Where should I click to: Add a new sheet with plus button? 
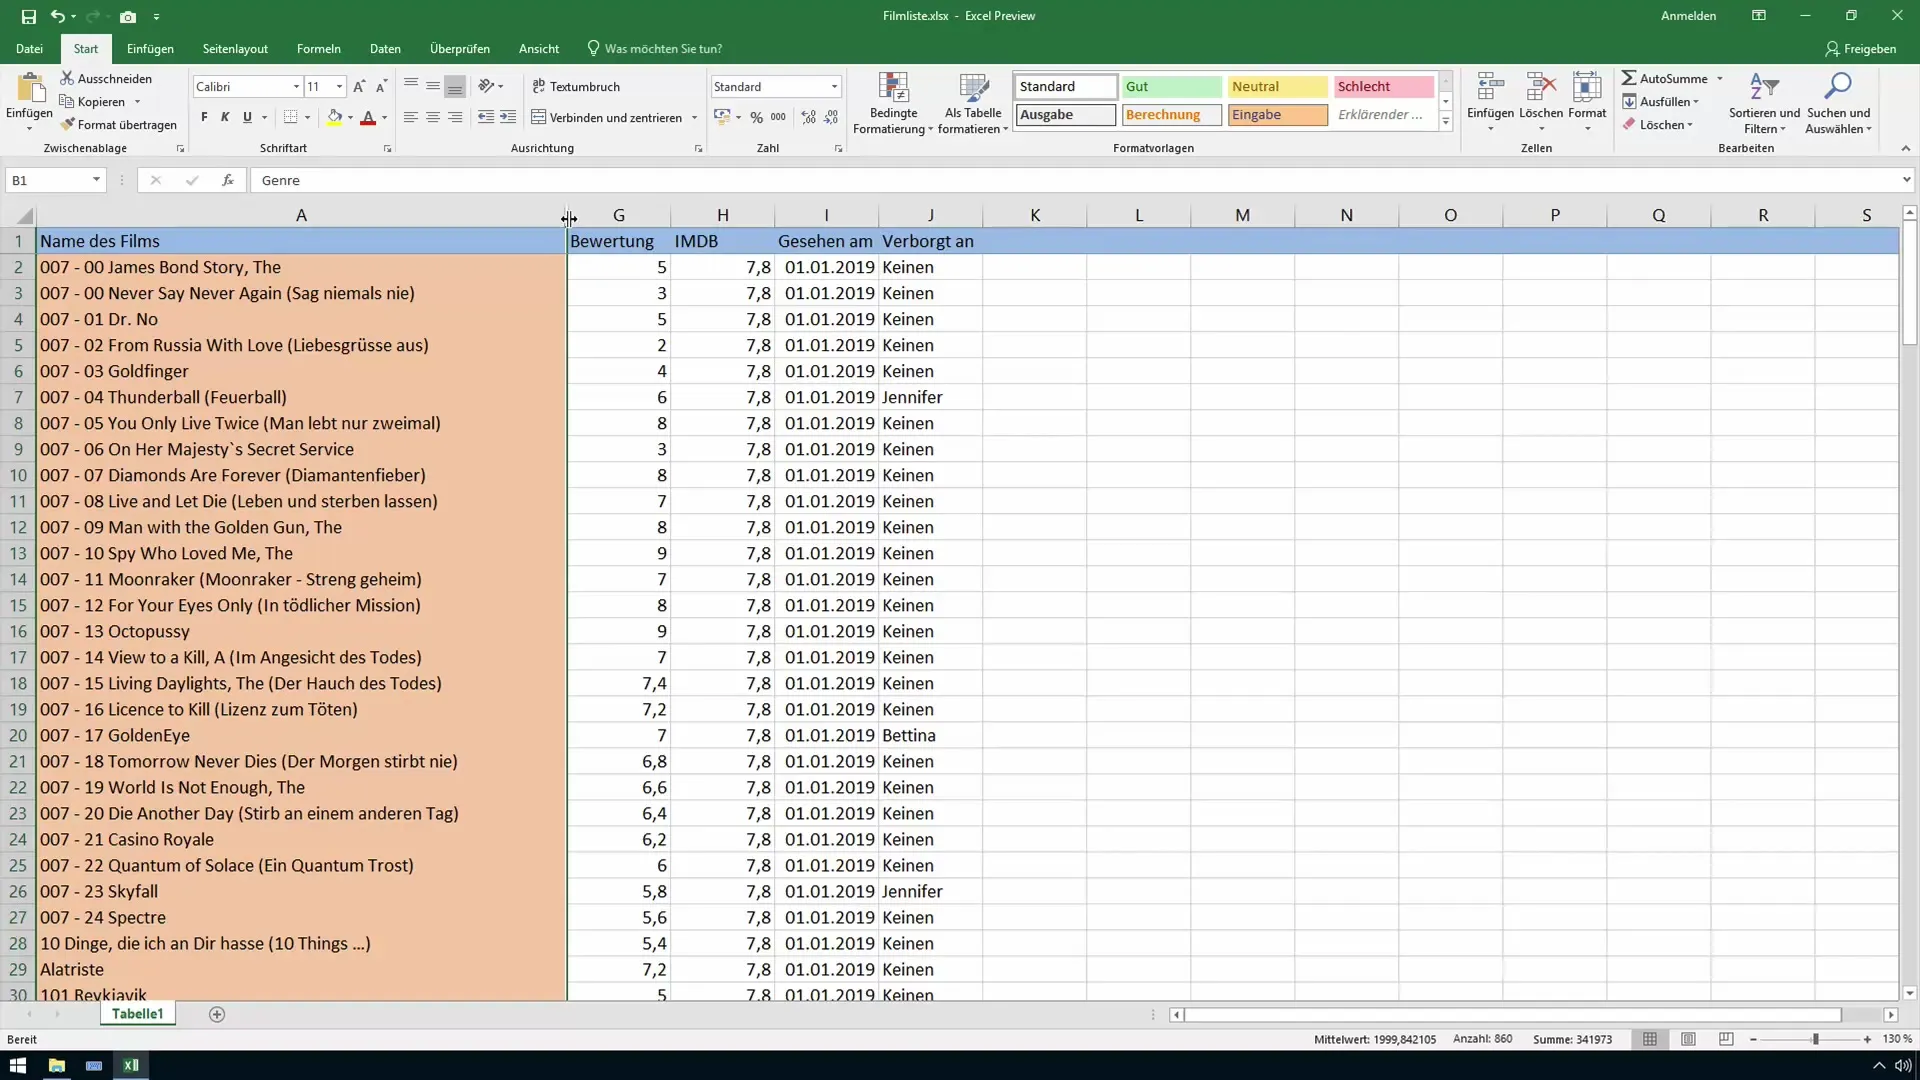(x=217, y=1014)
